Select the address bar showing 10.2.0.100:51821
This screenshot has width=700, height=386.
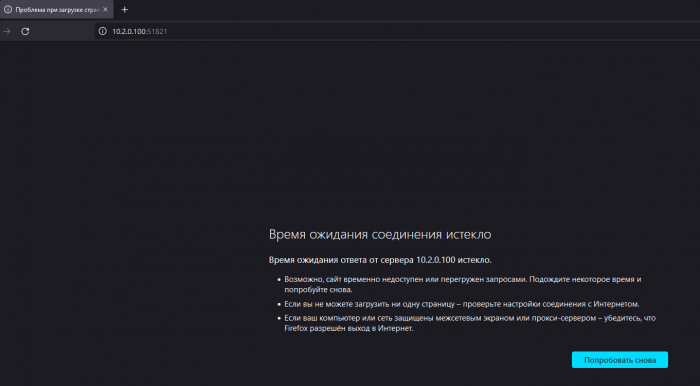click(x=397, y=31)
